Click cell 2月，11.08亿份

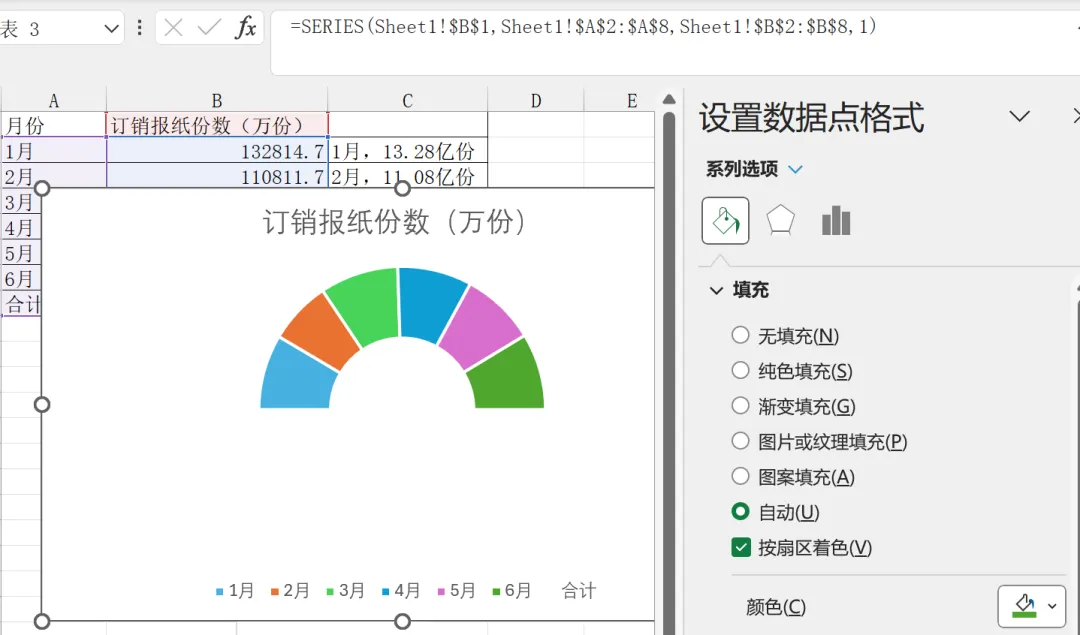tap(408, 176)
